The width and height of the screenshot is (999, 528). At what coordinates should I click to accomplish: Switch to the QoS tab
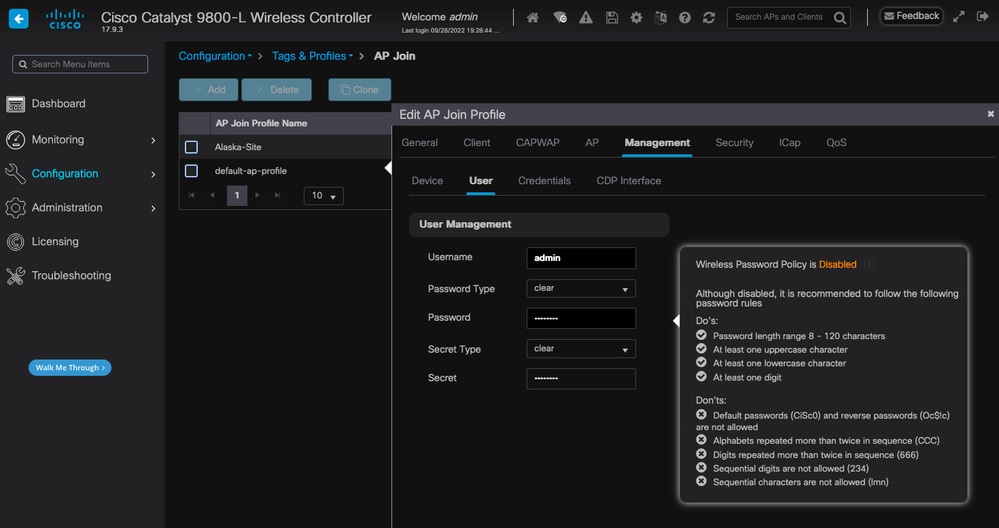(x=837, y=143)
